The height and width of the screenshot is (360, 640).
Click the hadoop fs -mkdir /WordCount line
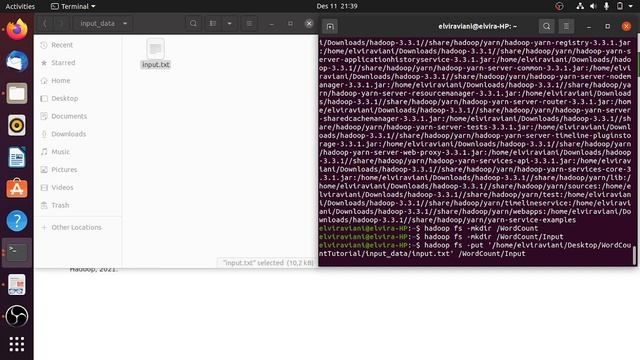pos(429,228)
